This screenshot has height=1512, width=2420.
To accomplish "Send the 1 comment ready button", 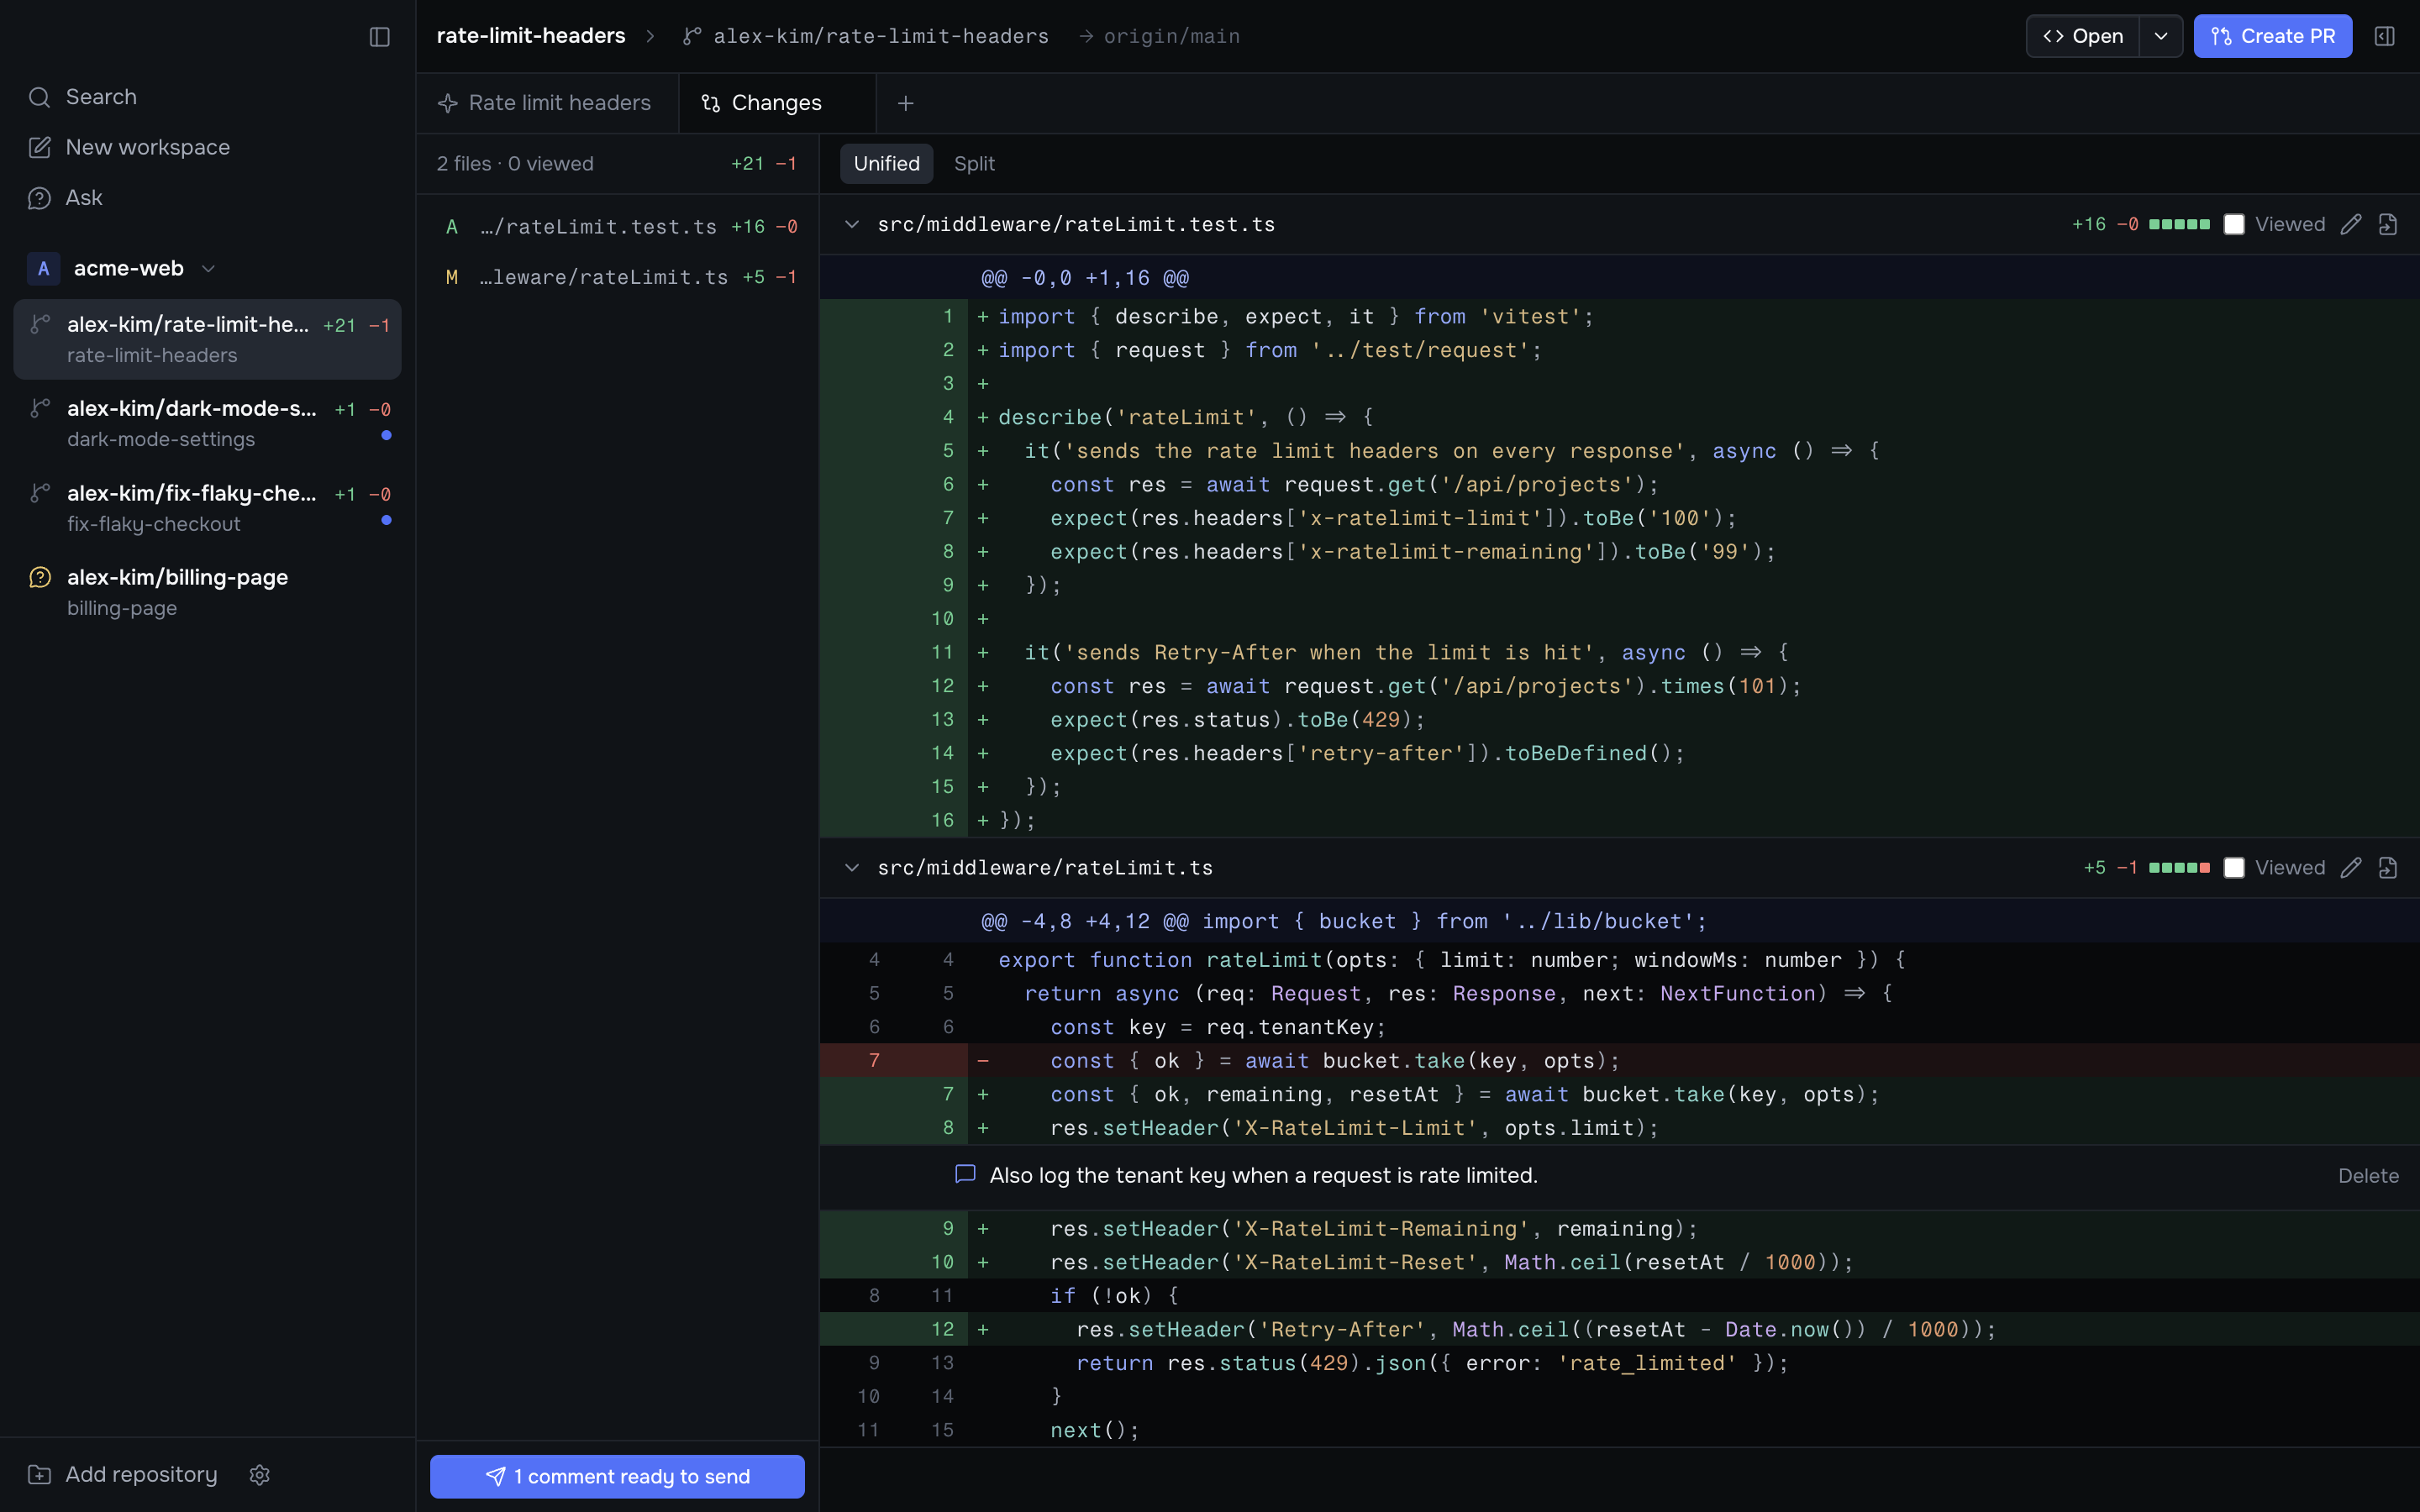I will (617, 1476).
